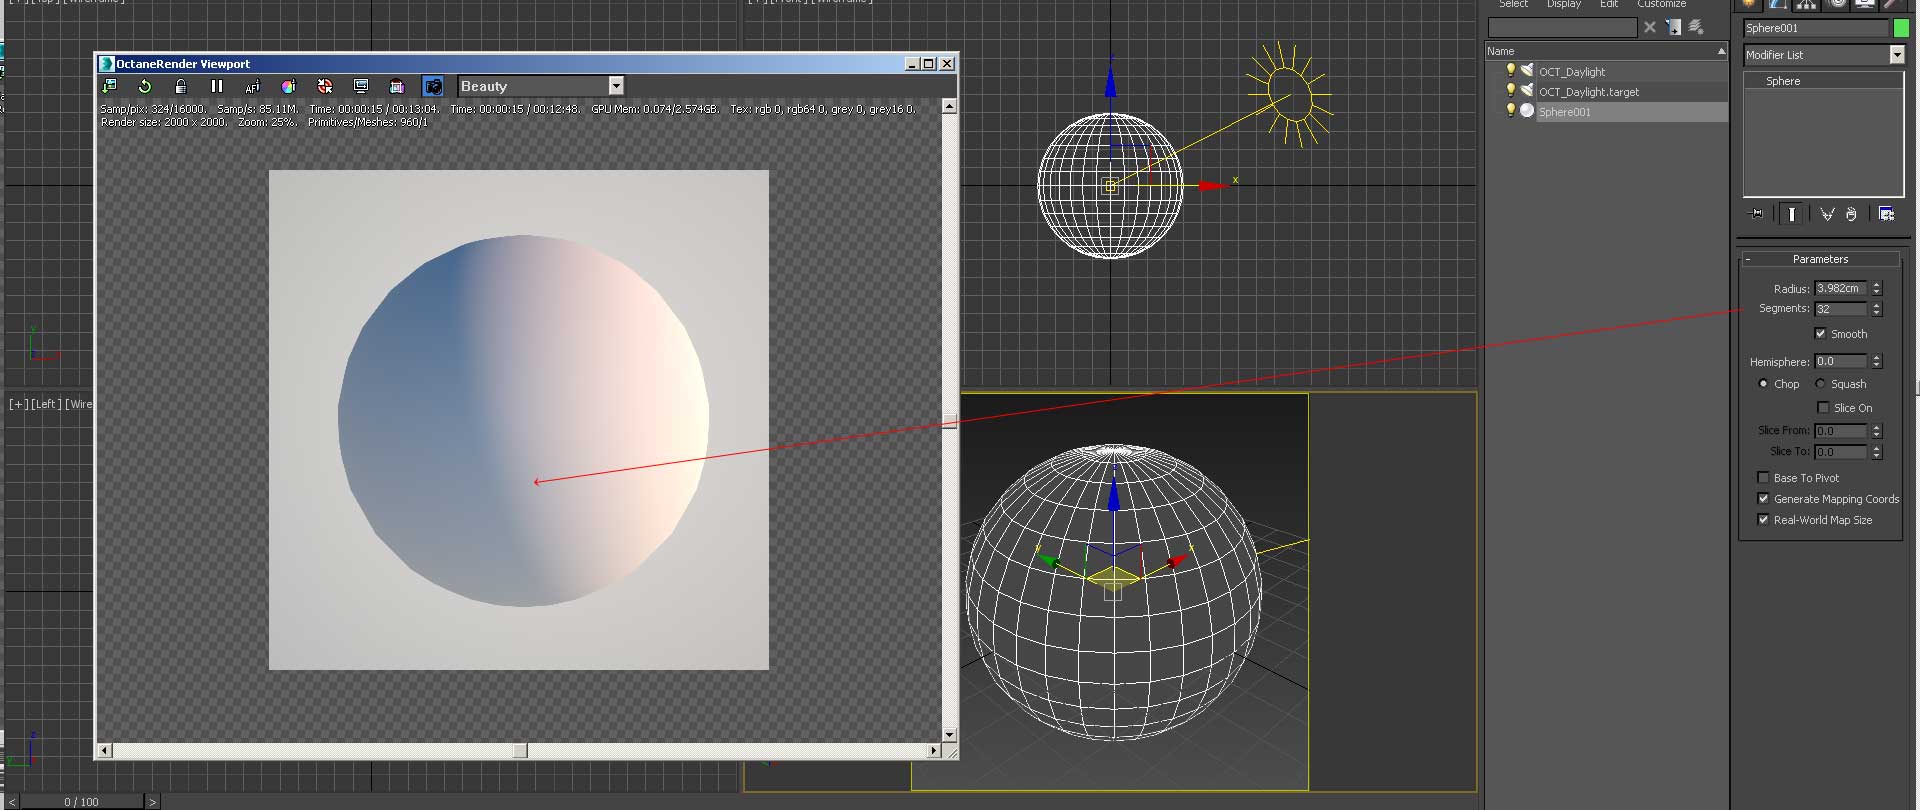Sort the list by the Name column header
The width and height of the screenshot is (1920, 810).
pos(1606,51)
